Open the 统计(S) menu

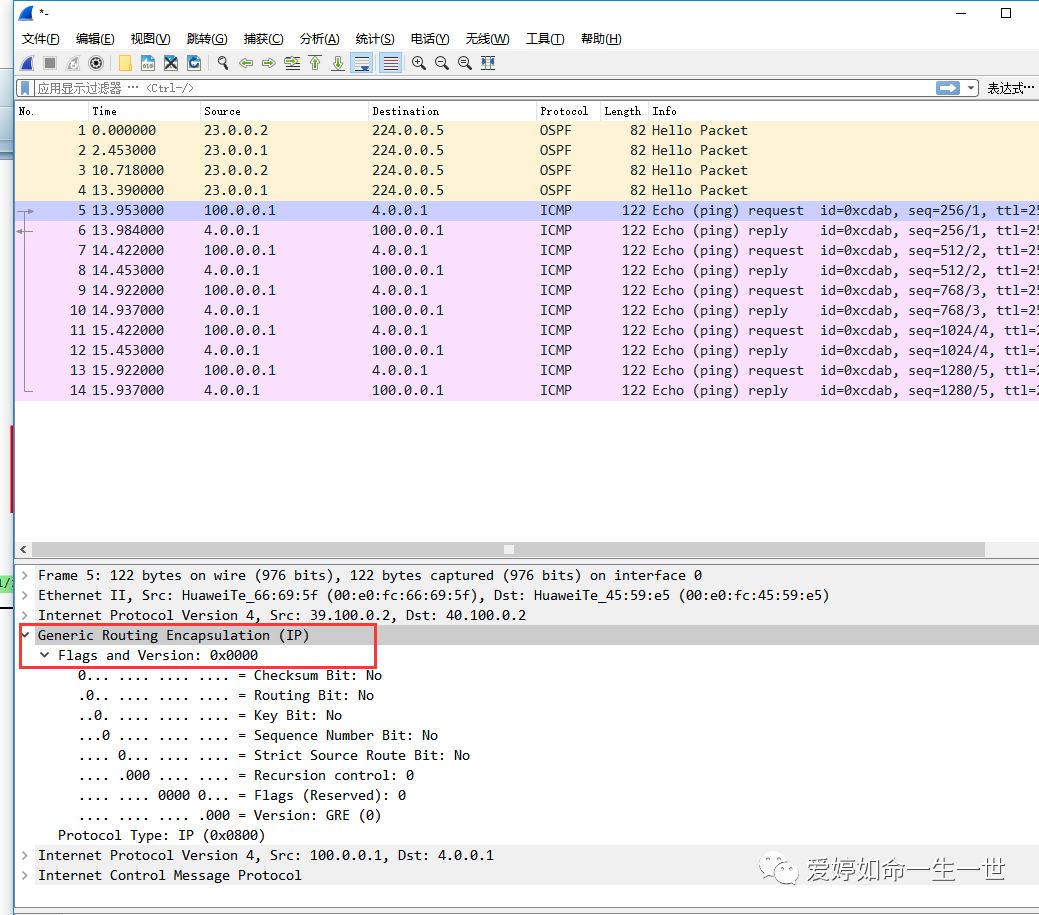[x=375, y=39]
